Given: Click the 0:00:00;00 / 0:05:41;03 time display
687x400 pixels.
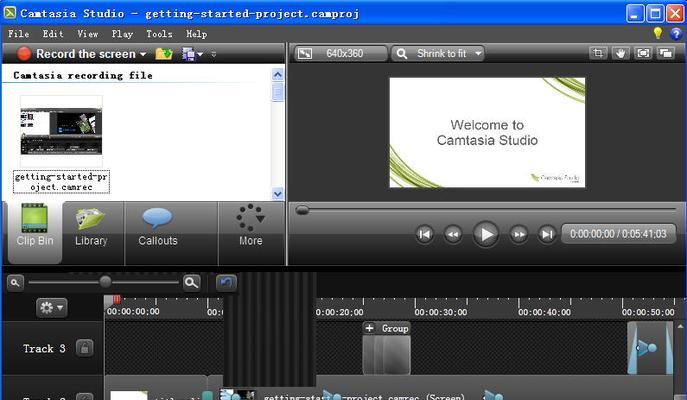Looking at the screenshot, I should tap(618, 234).
